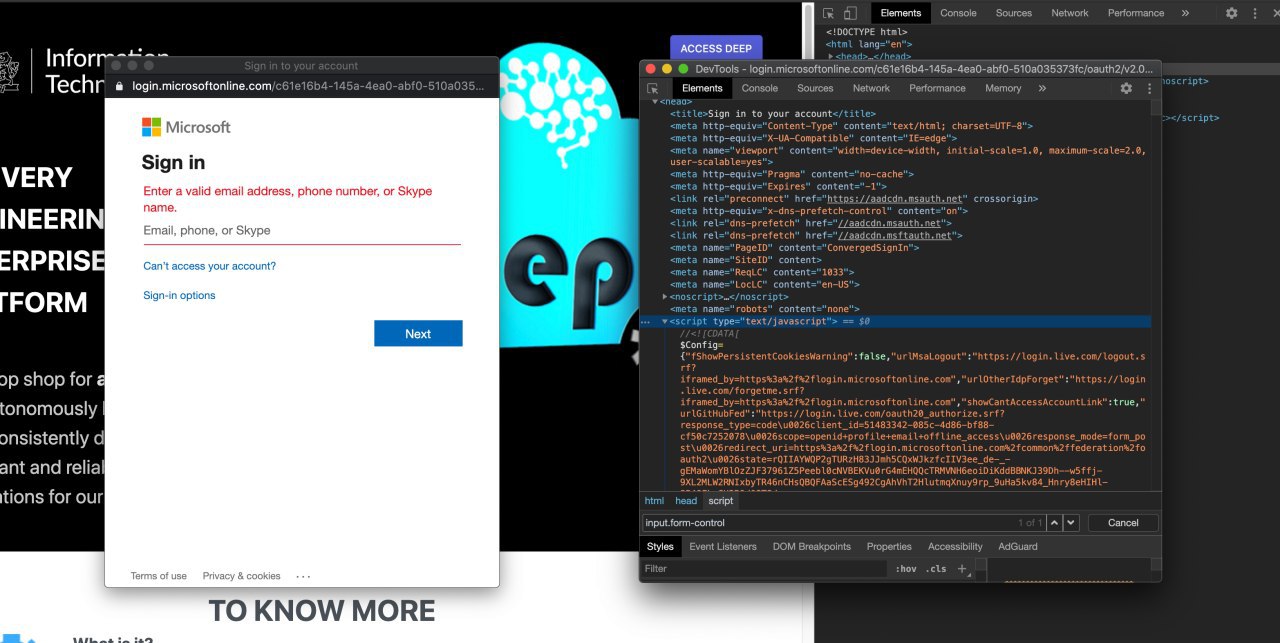Open front DevTools kebab menu
Image resolution: width=1280 pixels, height=643 pixels.
coord(1149,88)
